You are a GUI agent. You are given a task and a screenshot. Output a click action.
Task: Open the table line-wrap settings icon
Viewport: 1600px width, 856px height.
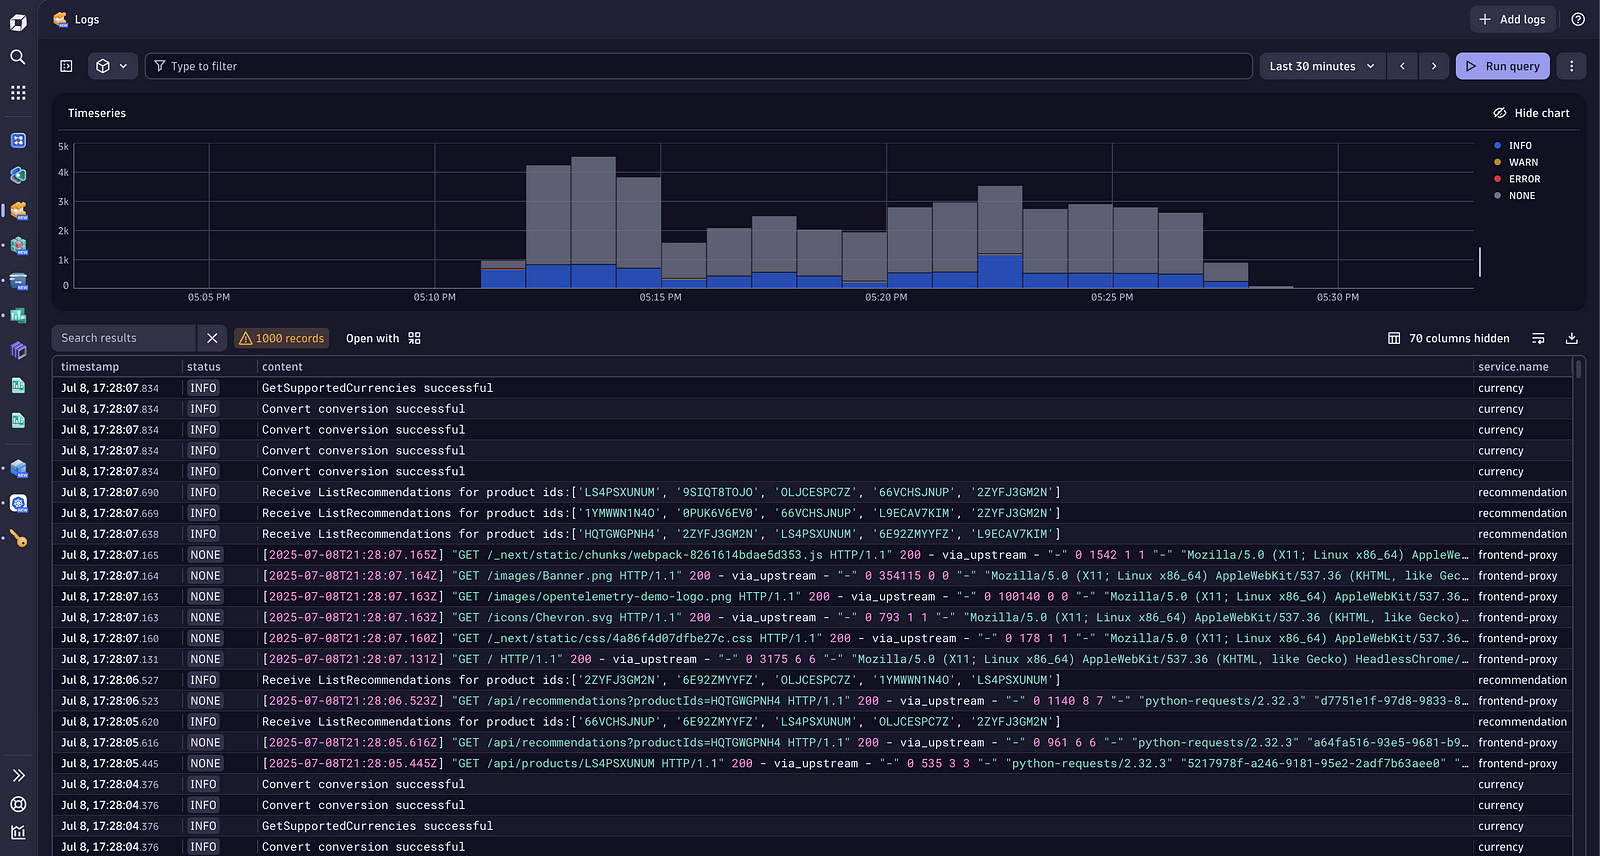coord(1538,338)
